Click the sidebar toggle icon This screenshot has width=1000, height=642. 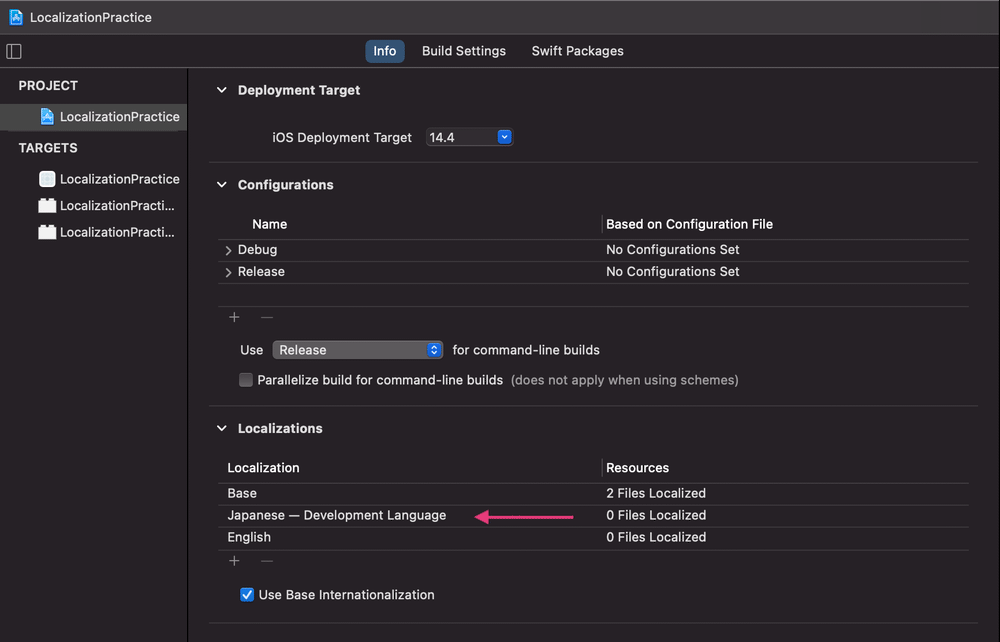click(x=14, y=51)
